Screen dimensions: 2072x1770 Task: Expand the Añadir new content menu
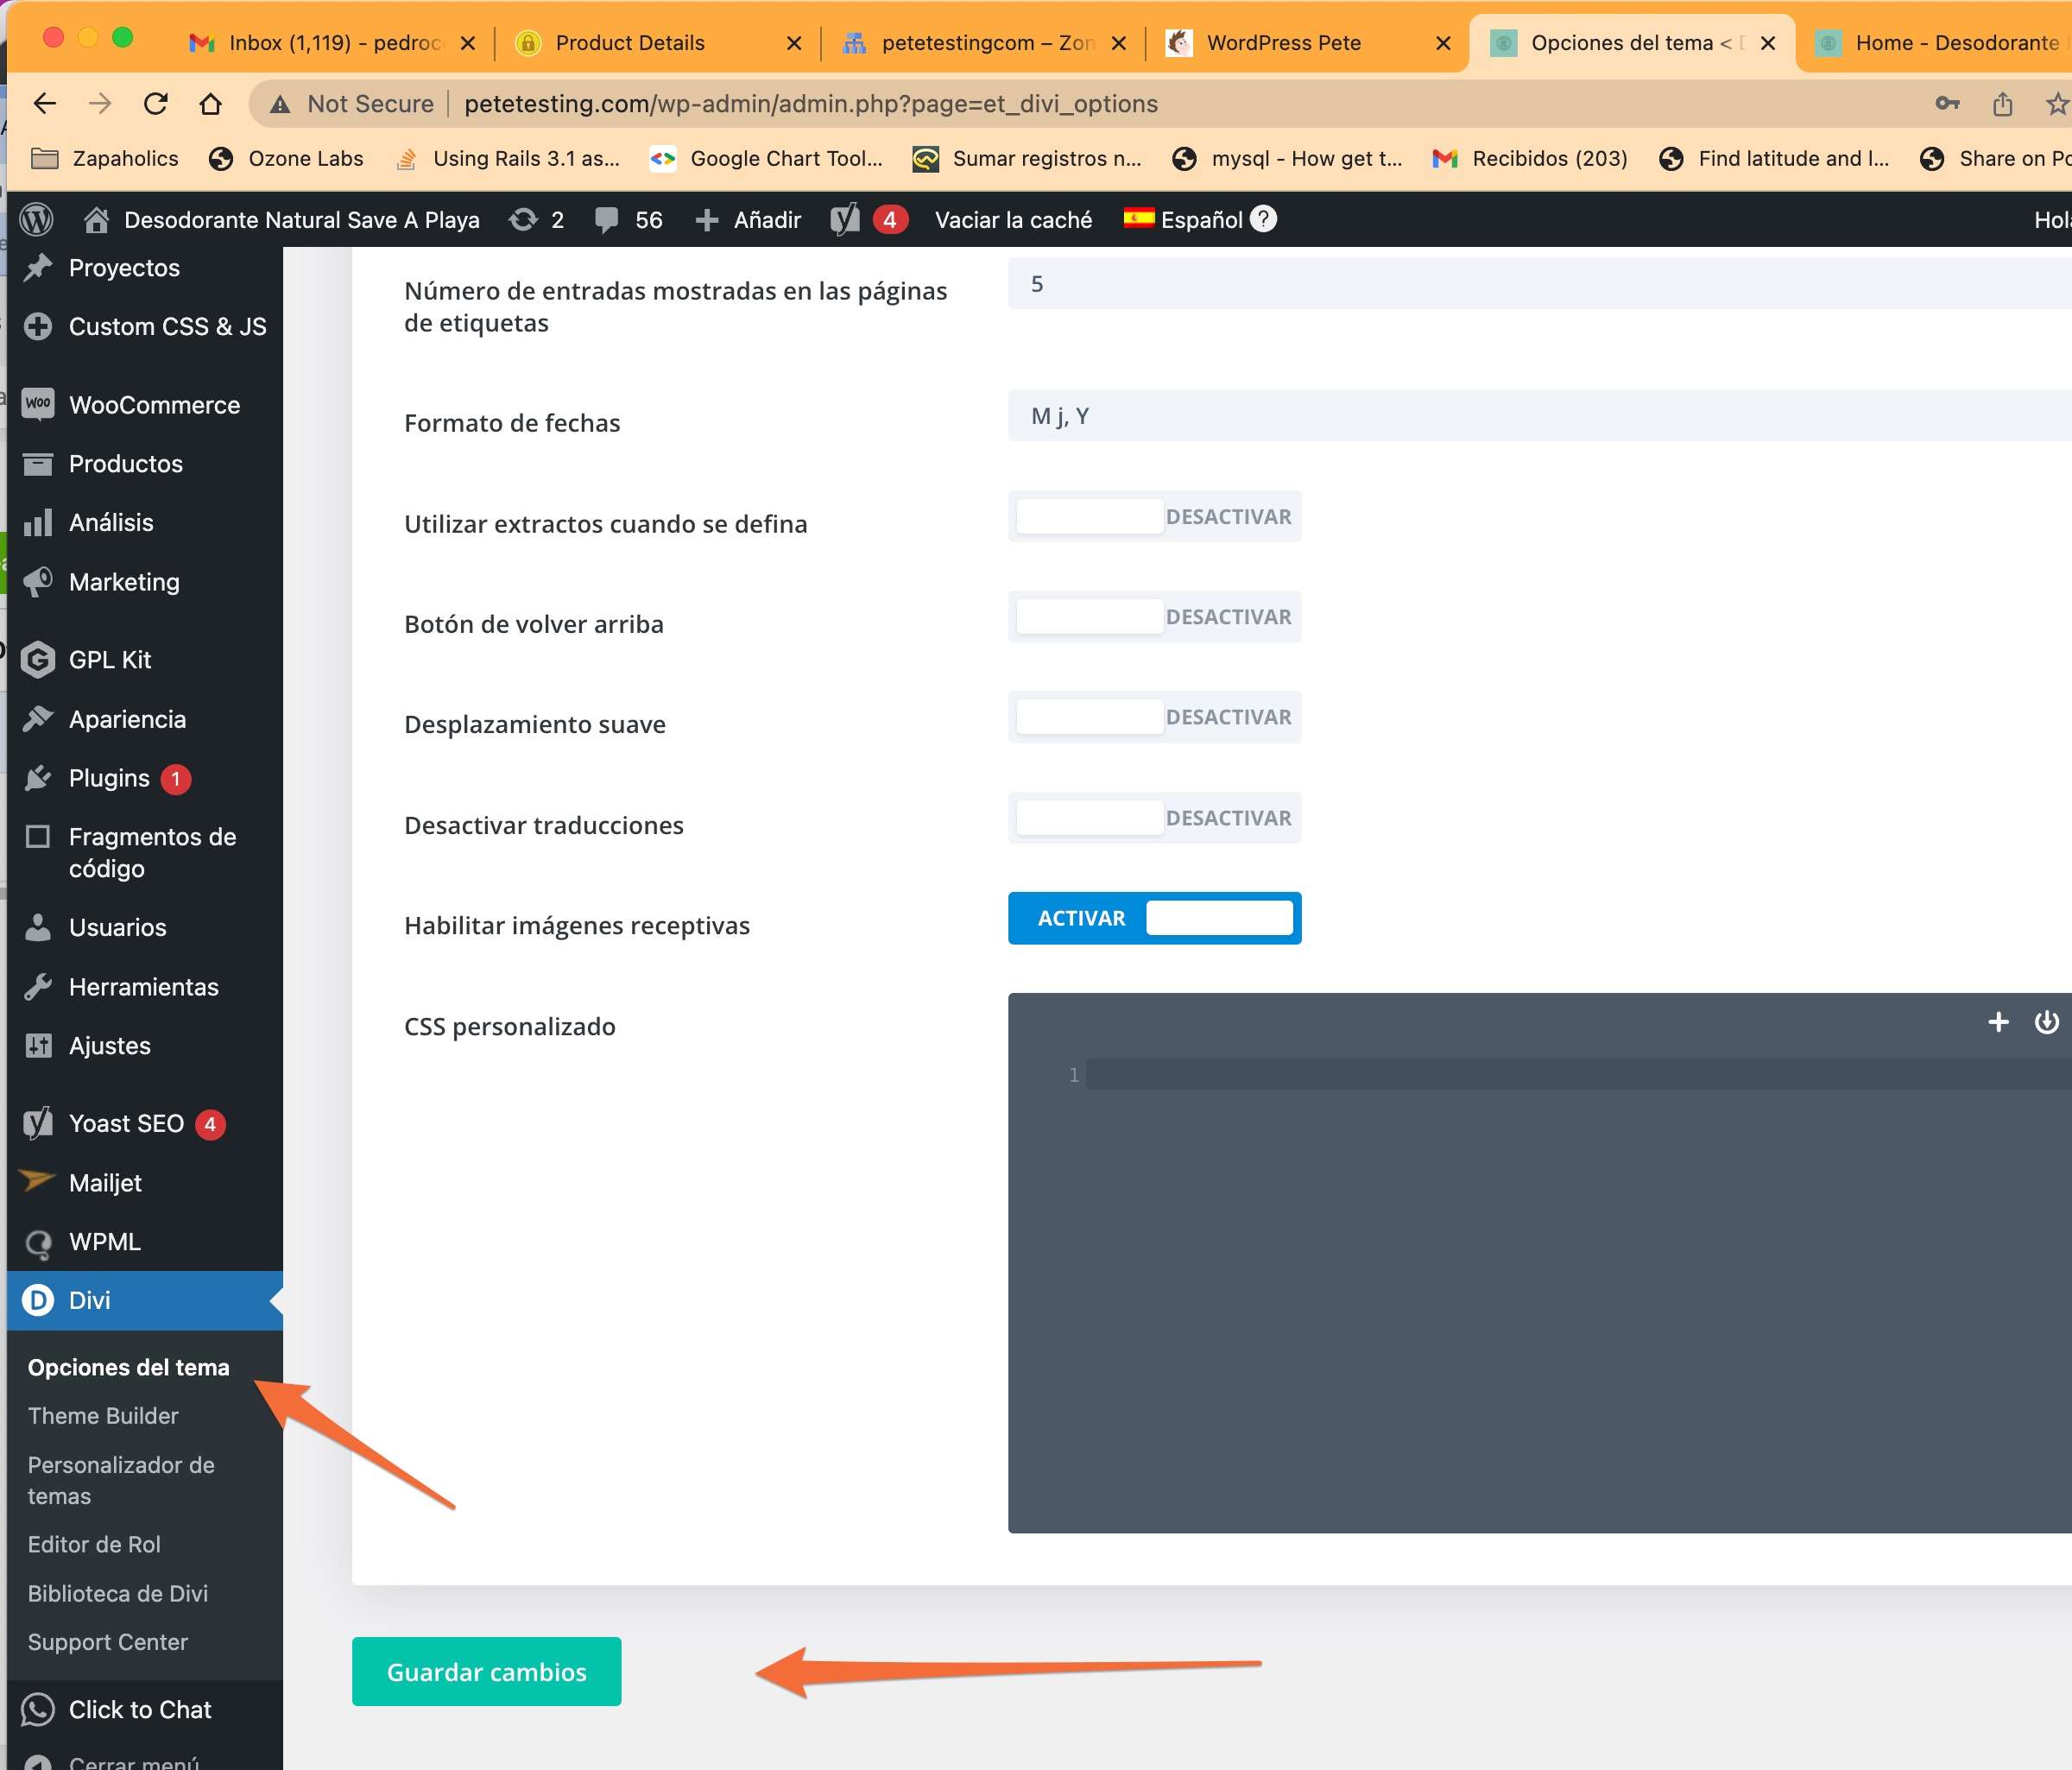click(x=749, y=219)
